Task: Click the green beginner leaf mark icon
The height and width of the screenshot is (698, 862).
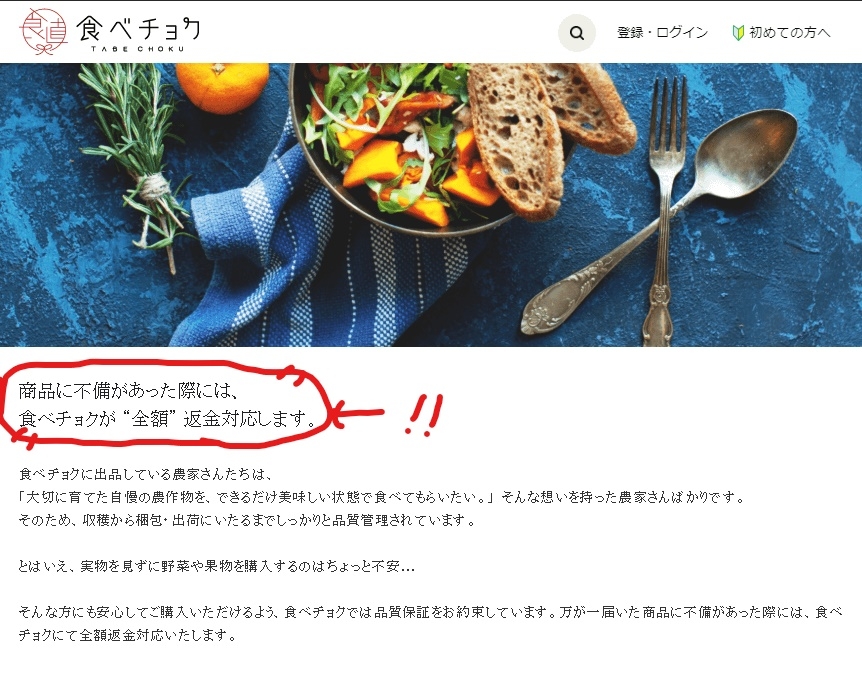Action: [738, 32]
